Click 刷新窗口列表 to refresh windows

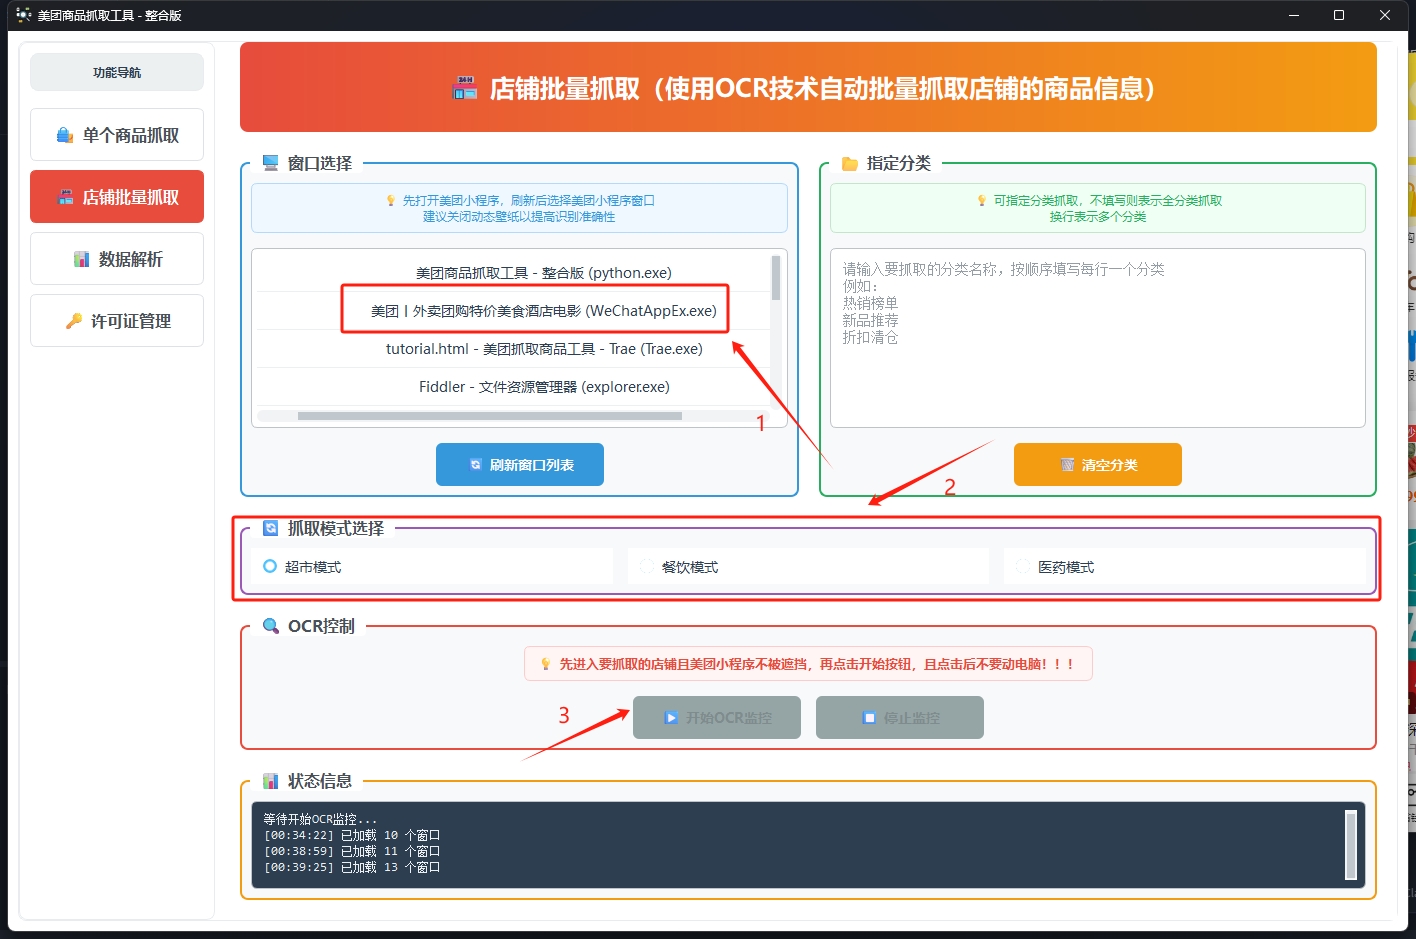(x=520, y=465)
